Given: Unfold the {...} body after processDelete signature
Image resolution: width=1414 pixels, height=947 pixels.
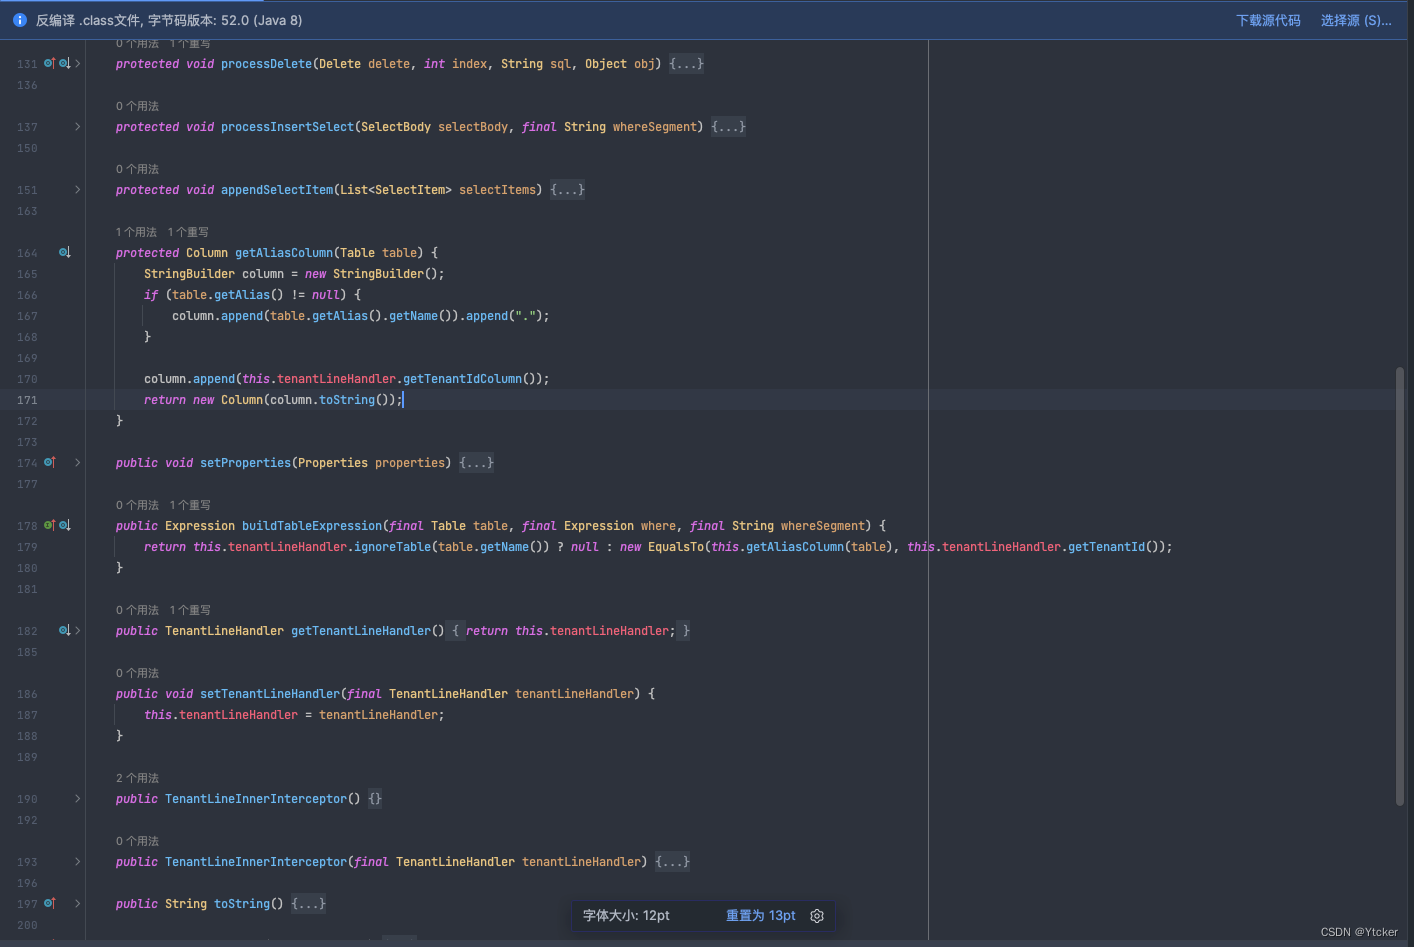Looking at the screenshot, I should [x=686, y=63].
